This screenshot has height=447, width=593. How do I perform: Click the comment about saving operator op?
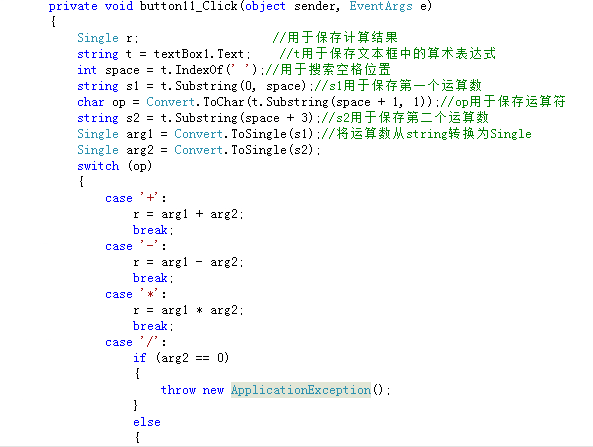(503, 101)
